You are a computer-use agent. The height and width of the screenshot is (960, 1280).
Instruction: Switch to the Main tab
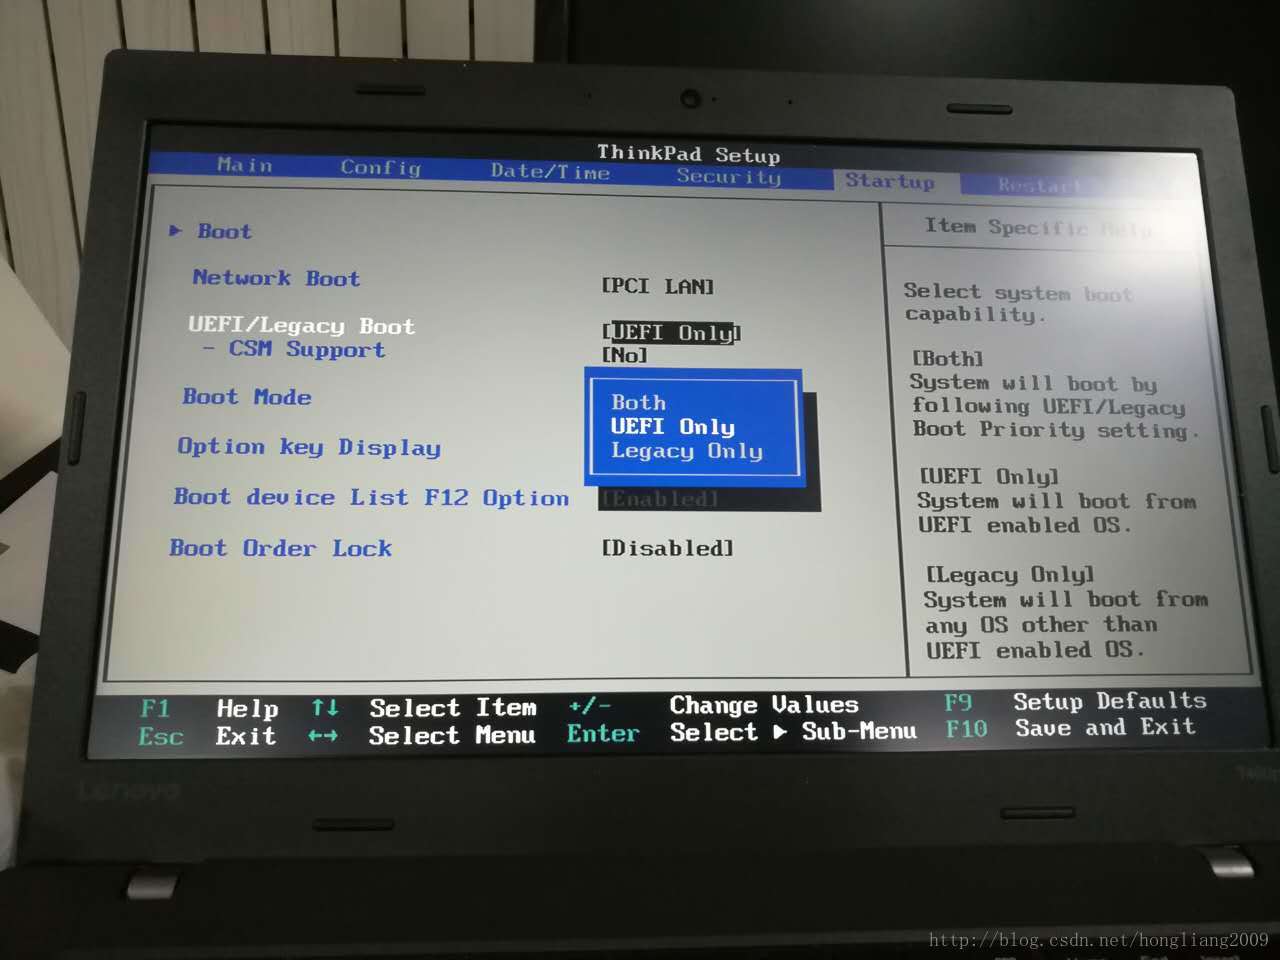coord(245,166)
